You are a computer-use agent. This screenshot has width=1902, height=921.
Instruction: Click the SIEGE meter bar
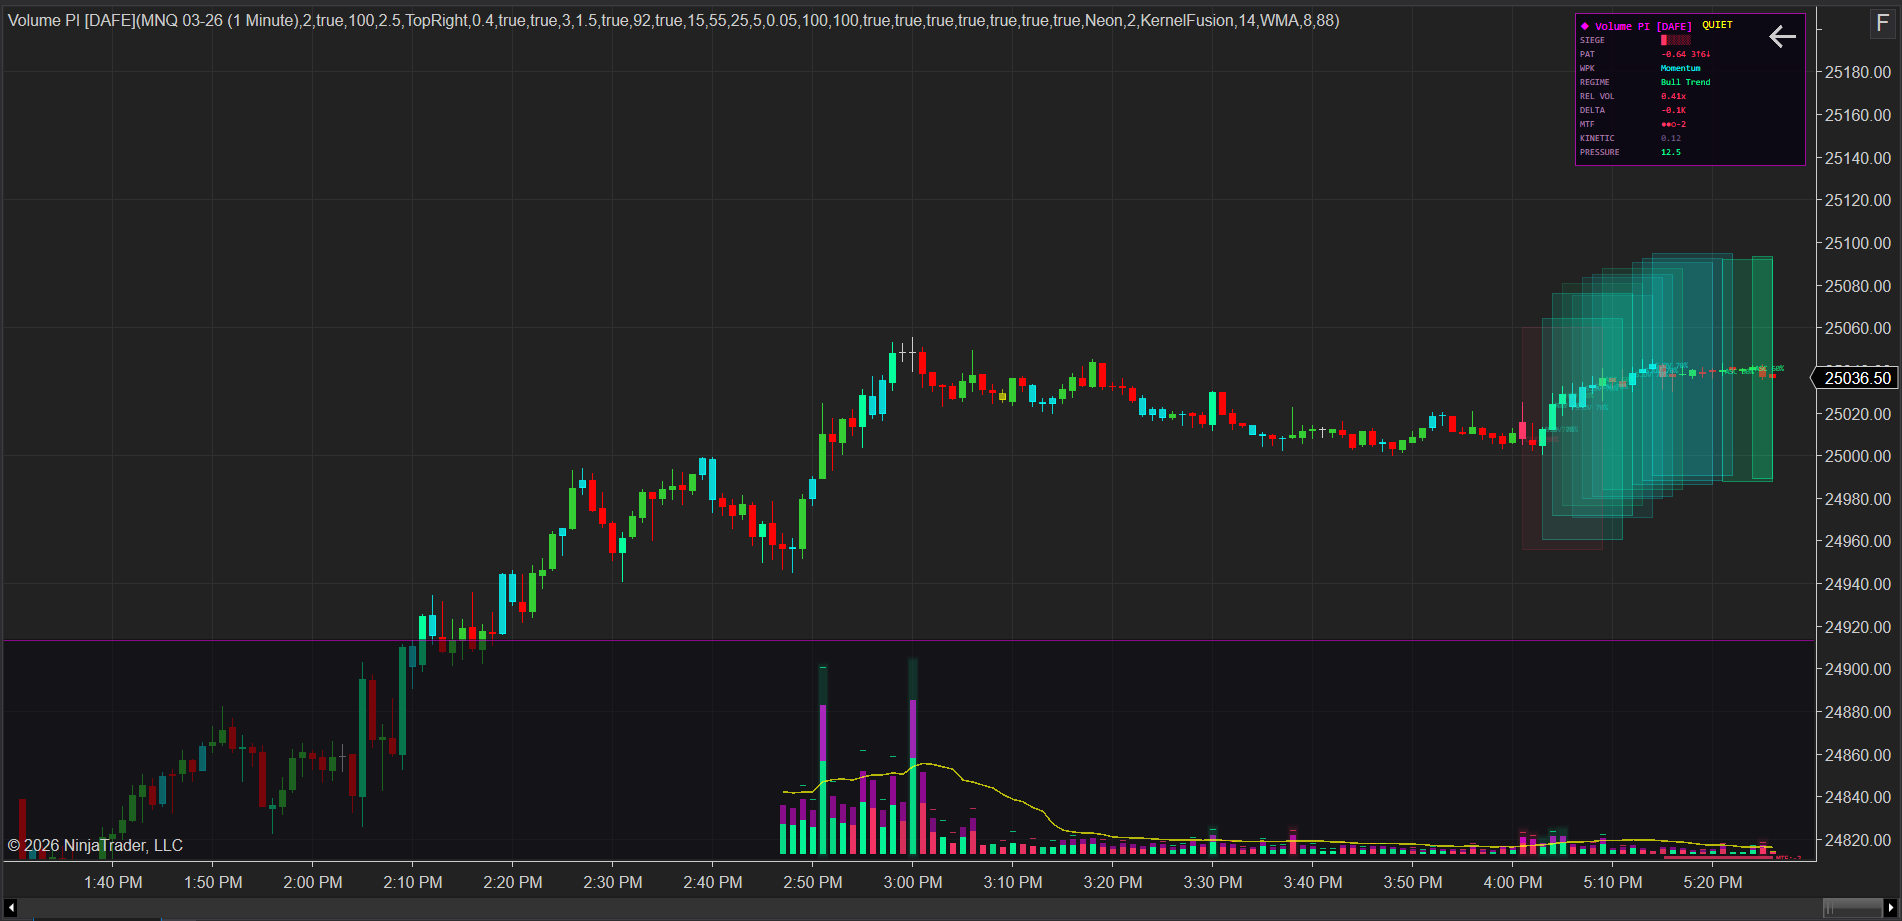click(1676, 40)
